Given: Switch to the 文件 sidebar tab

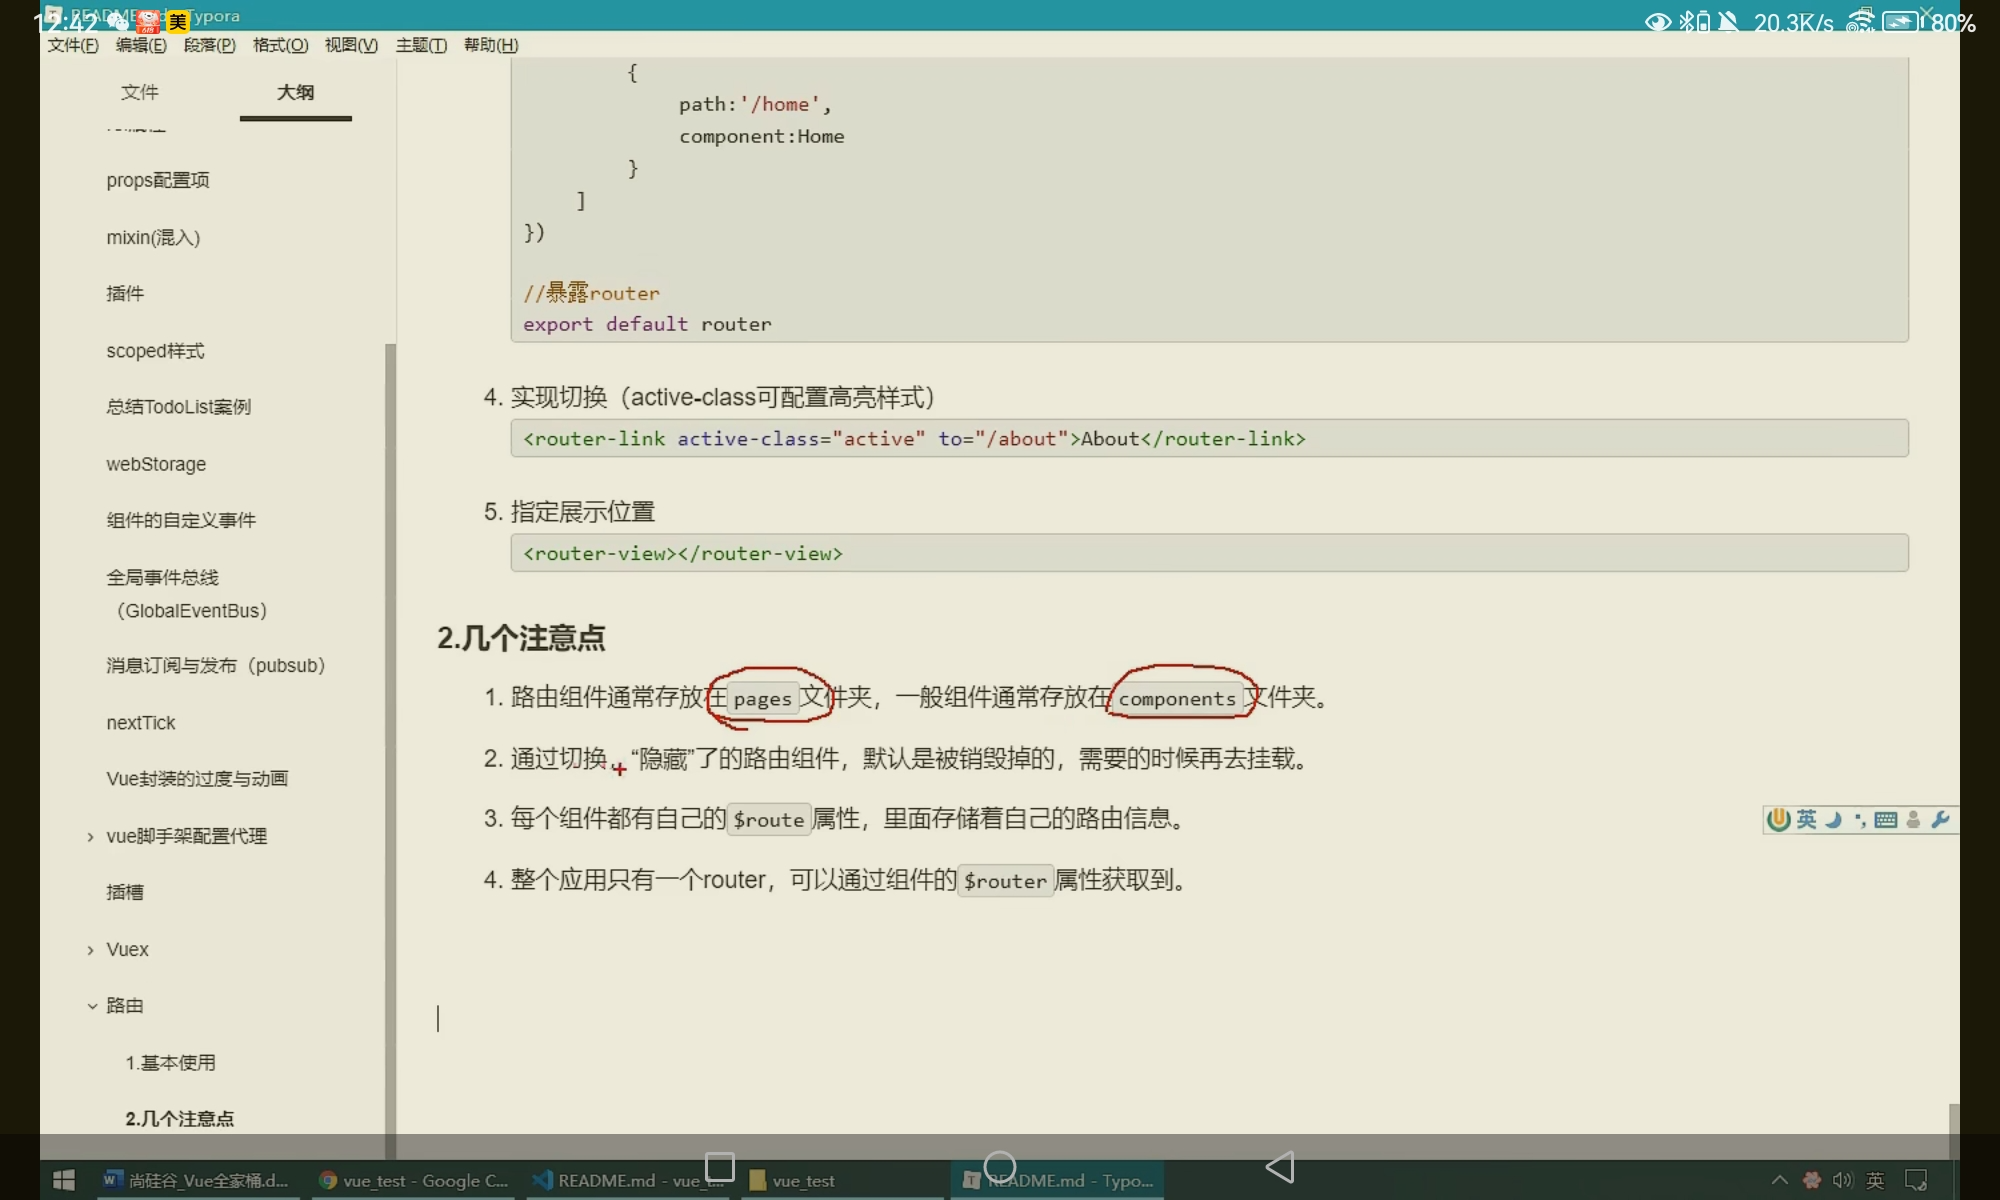Looking at the screenshot, I should coord(139,92).
